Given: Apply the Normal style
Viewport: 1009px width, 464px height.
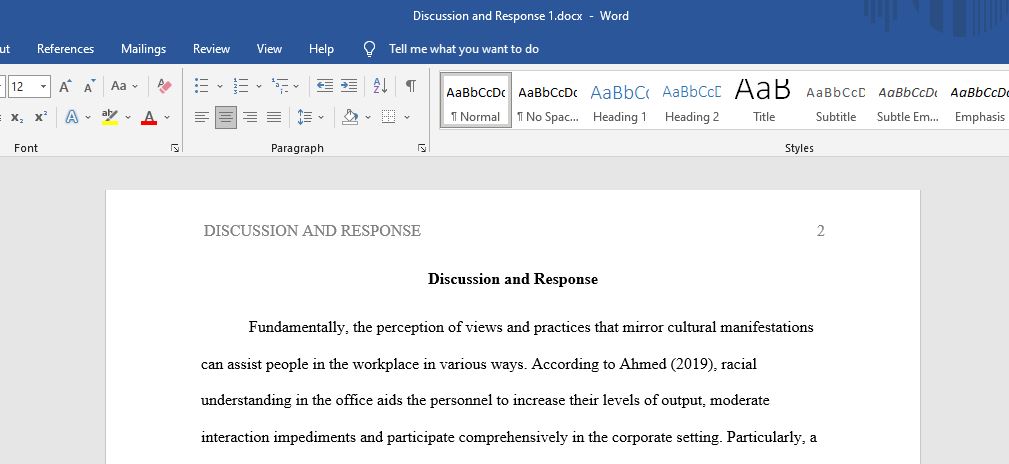Looking at the screenshot, I should coord(476,100).
